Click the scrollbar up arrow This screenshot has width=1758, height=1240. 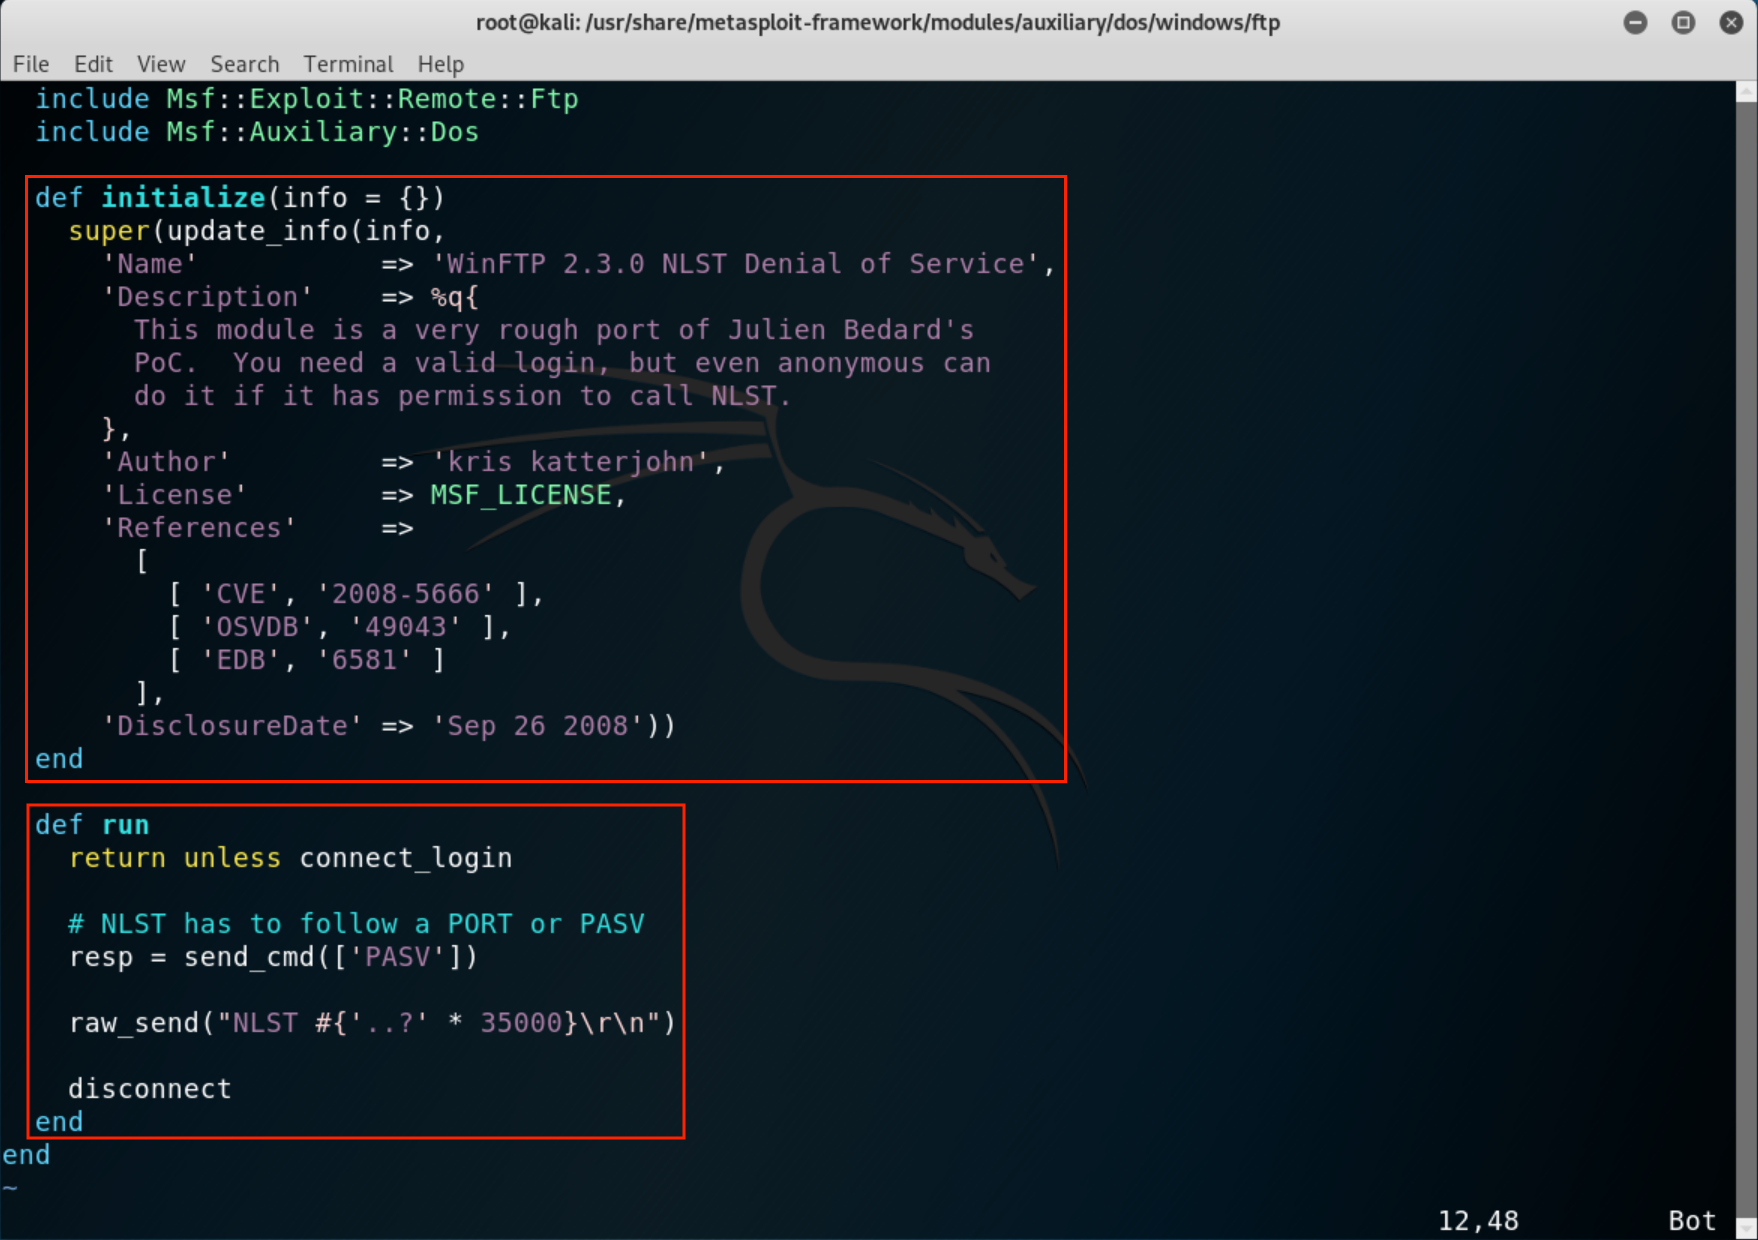coord(1747,92)
